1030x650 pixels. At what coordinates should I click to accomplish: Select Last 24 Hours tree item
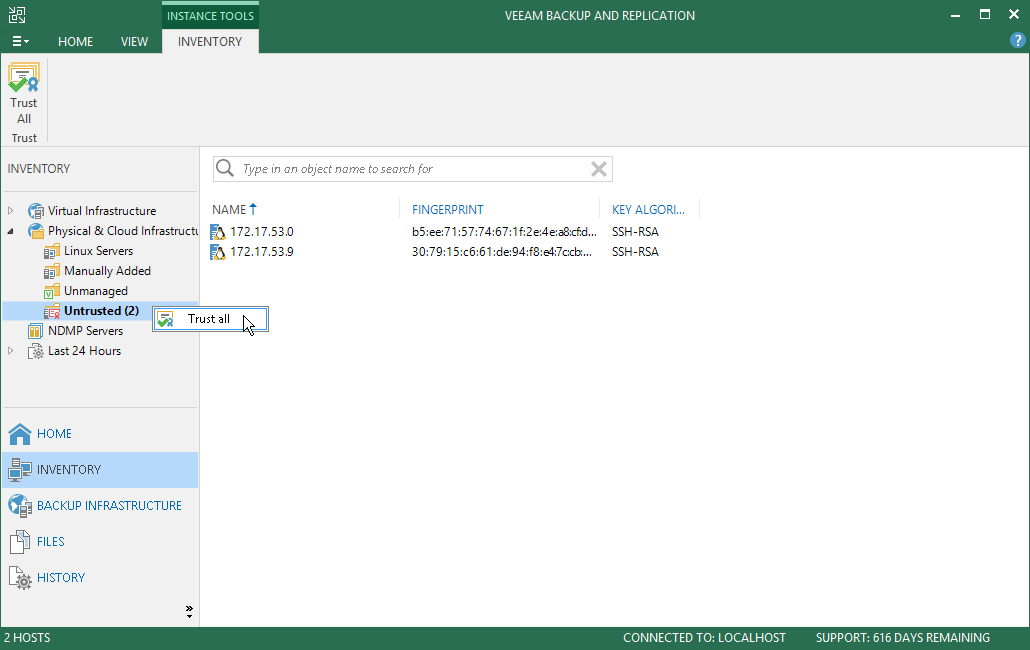pyautogui.click(x=84, y=351)
